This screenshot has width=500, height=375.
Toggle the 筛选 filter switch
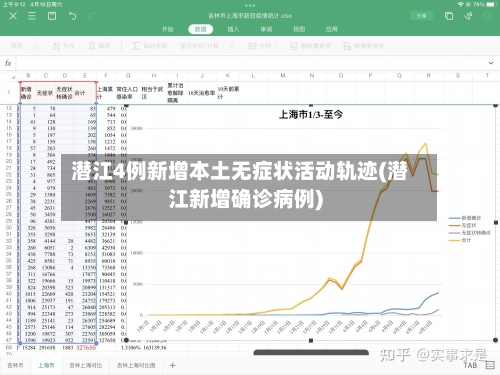32,46
